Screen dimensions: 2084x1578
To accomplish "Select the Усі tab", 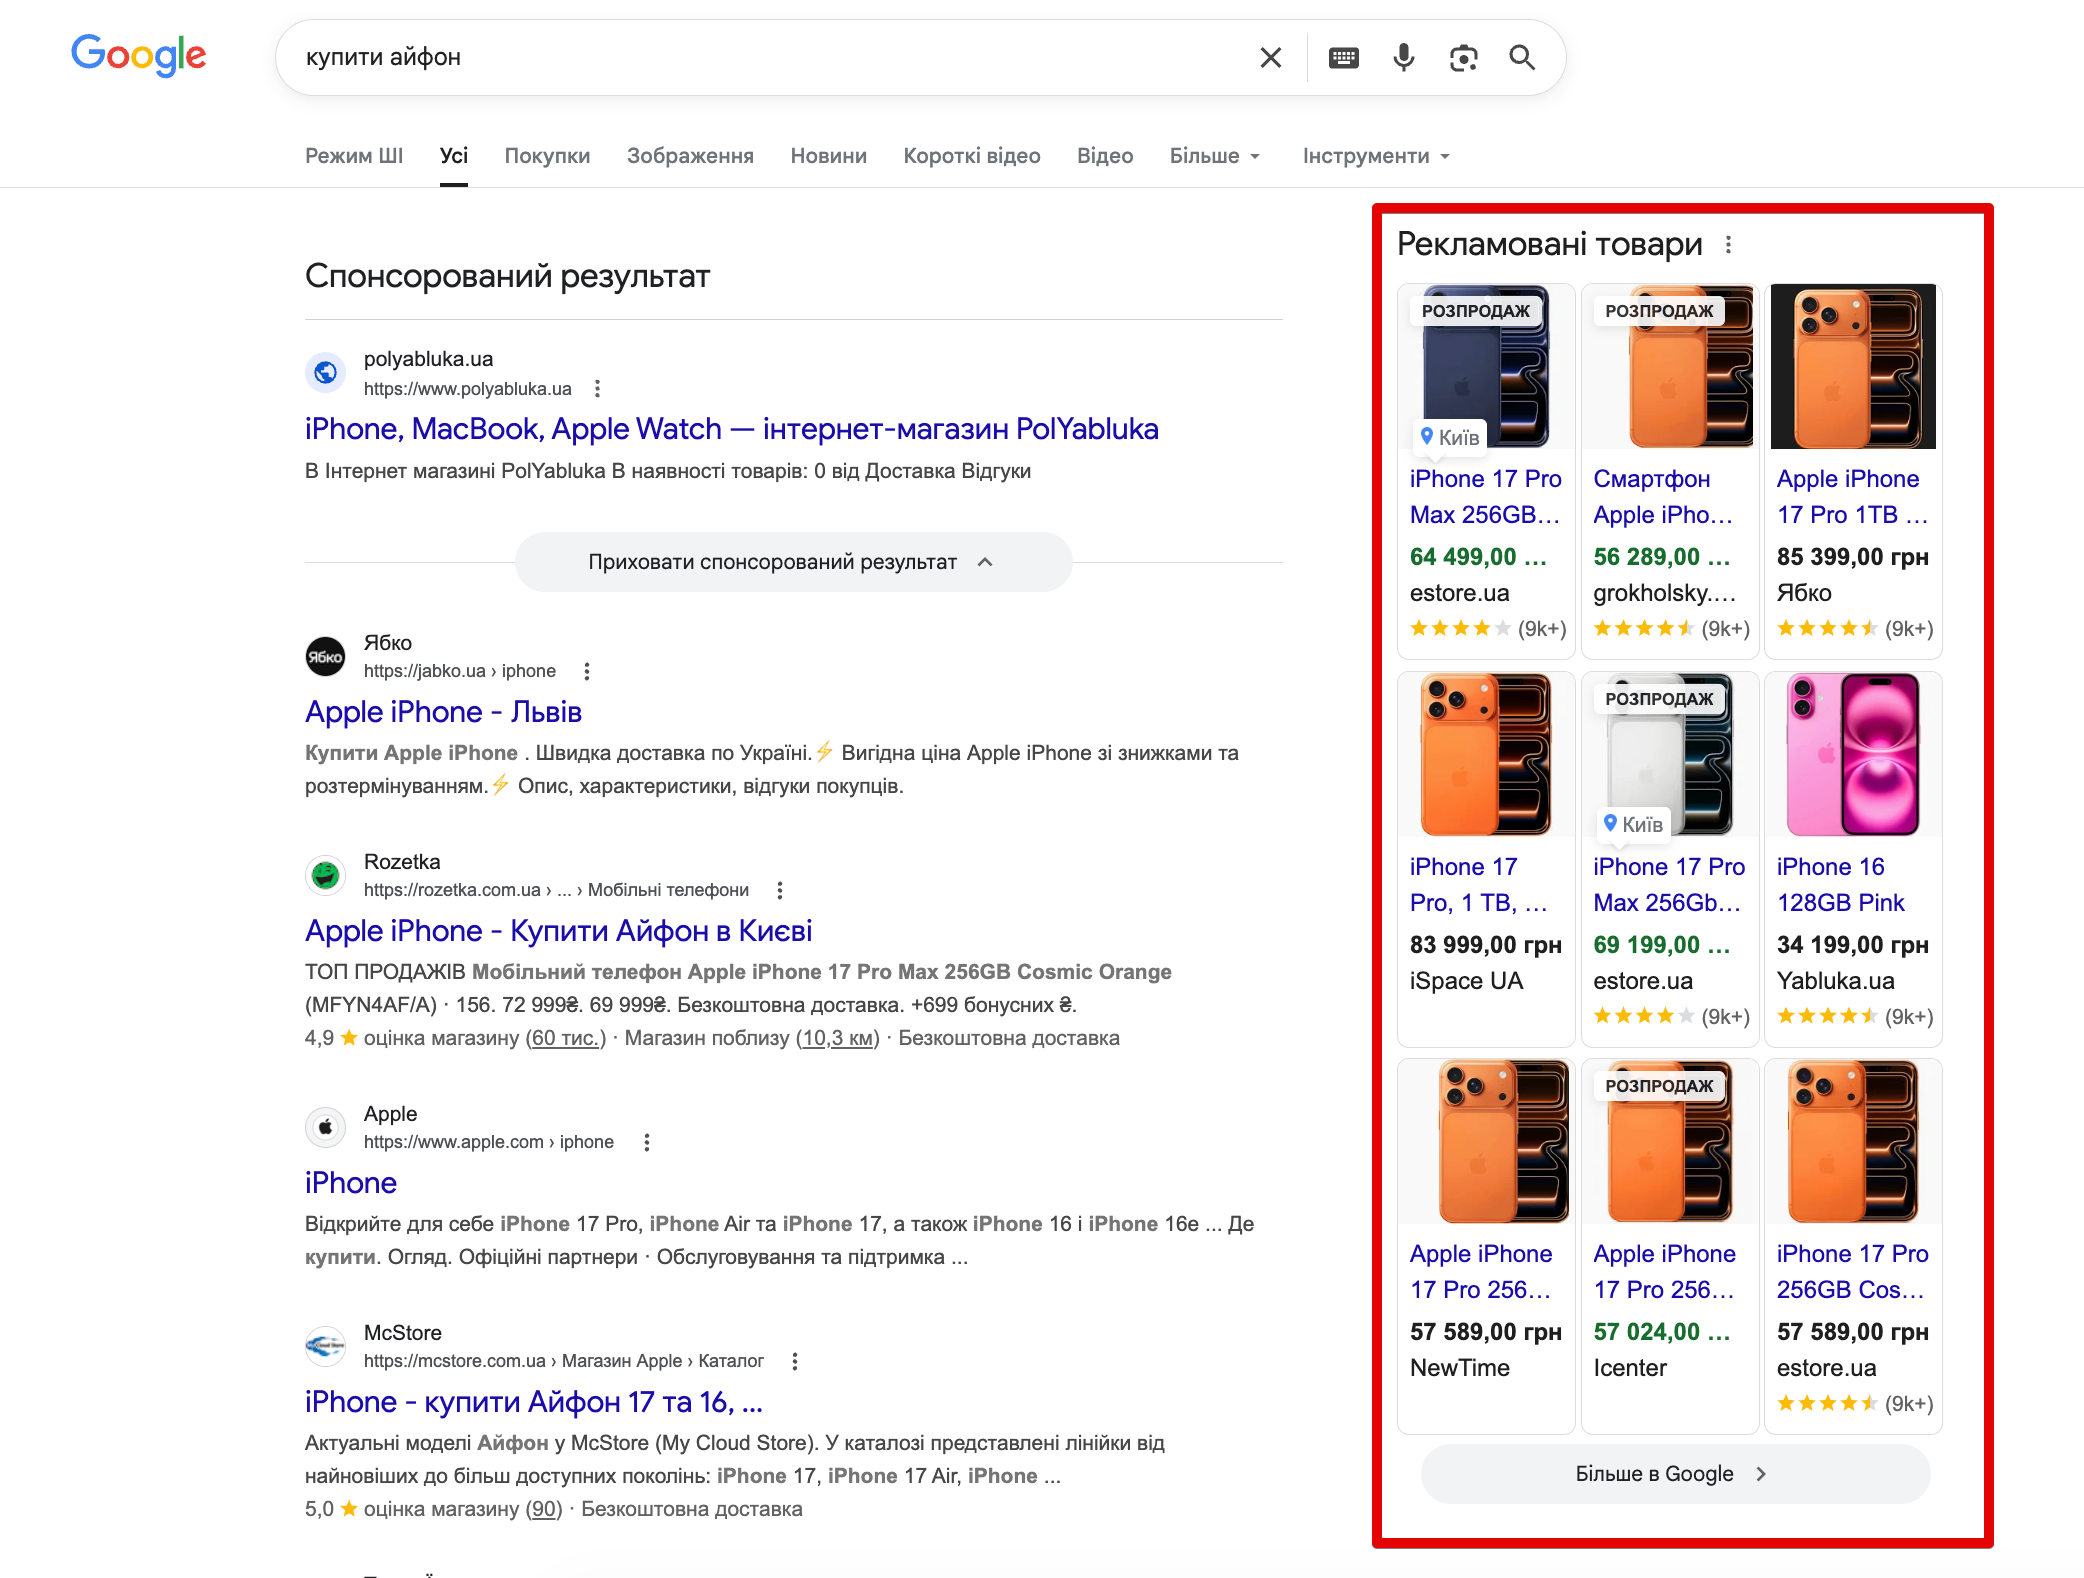I will [454, 156].
